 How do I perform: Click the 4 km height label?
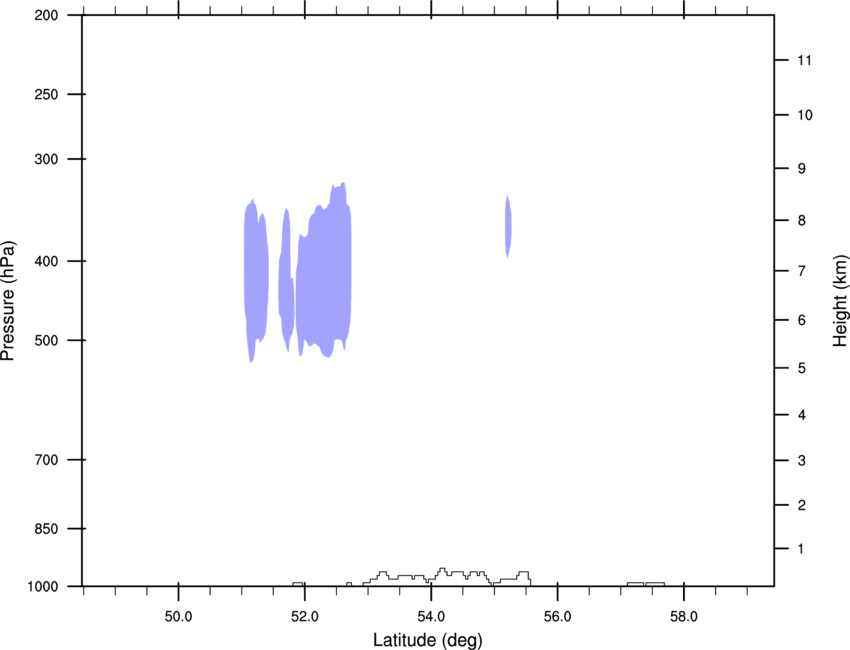pyautogui.click(x=802, y=415)
